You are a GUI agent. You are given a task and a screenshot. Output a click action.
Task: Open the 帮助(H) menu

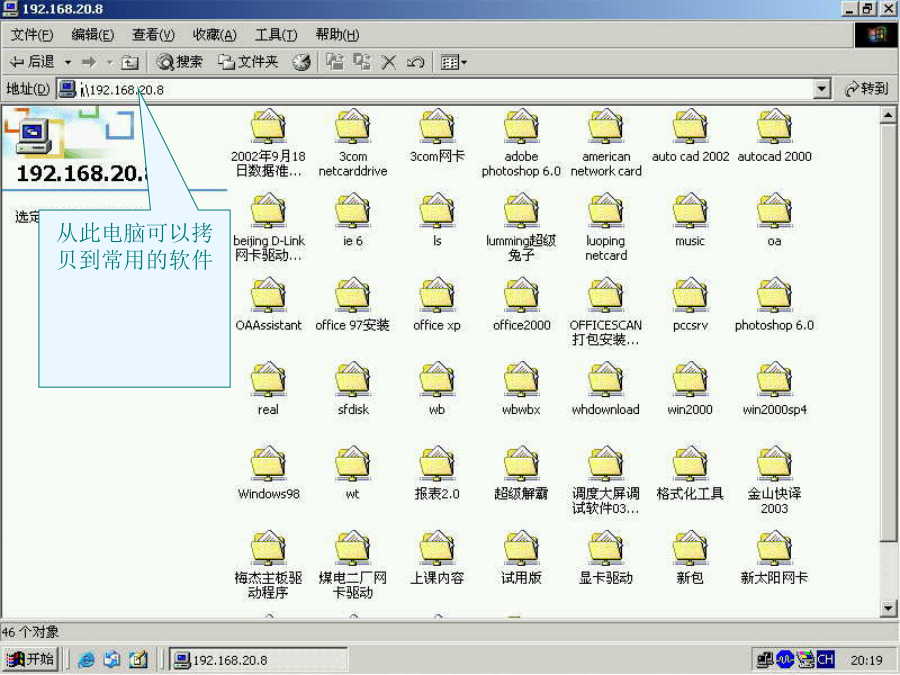pos(338,35)
